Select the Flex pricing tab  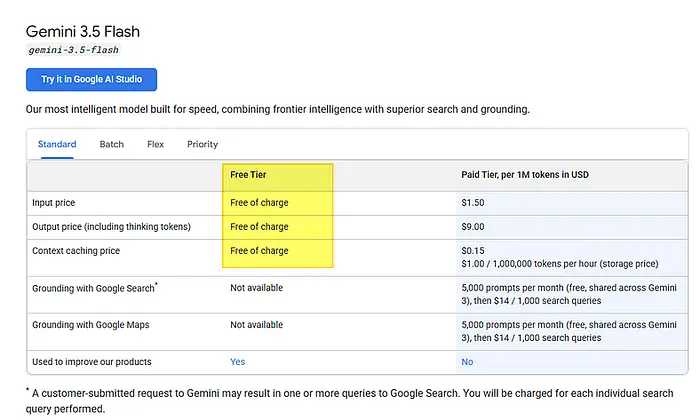tap(155, 144)
